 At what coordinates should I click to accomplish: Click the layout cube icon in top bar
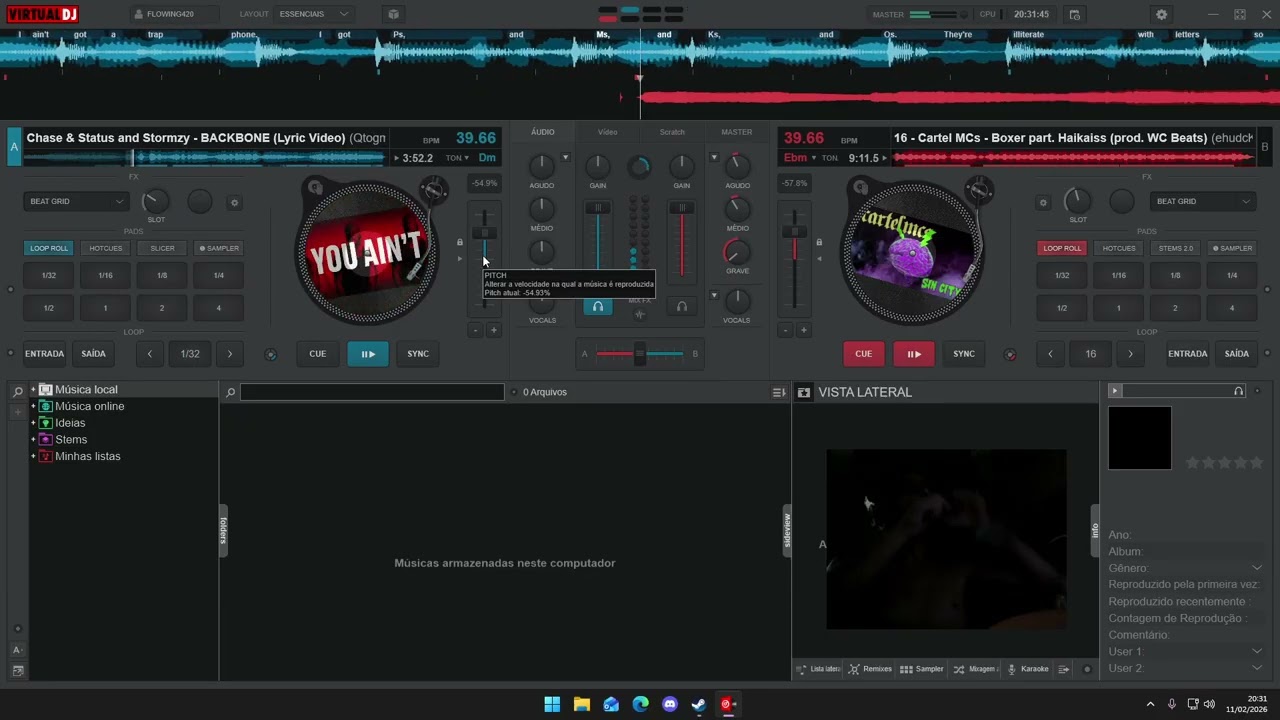point(393,15)
